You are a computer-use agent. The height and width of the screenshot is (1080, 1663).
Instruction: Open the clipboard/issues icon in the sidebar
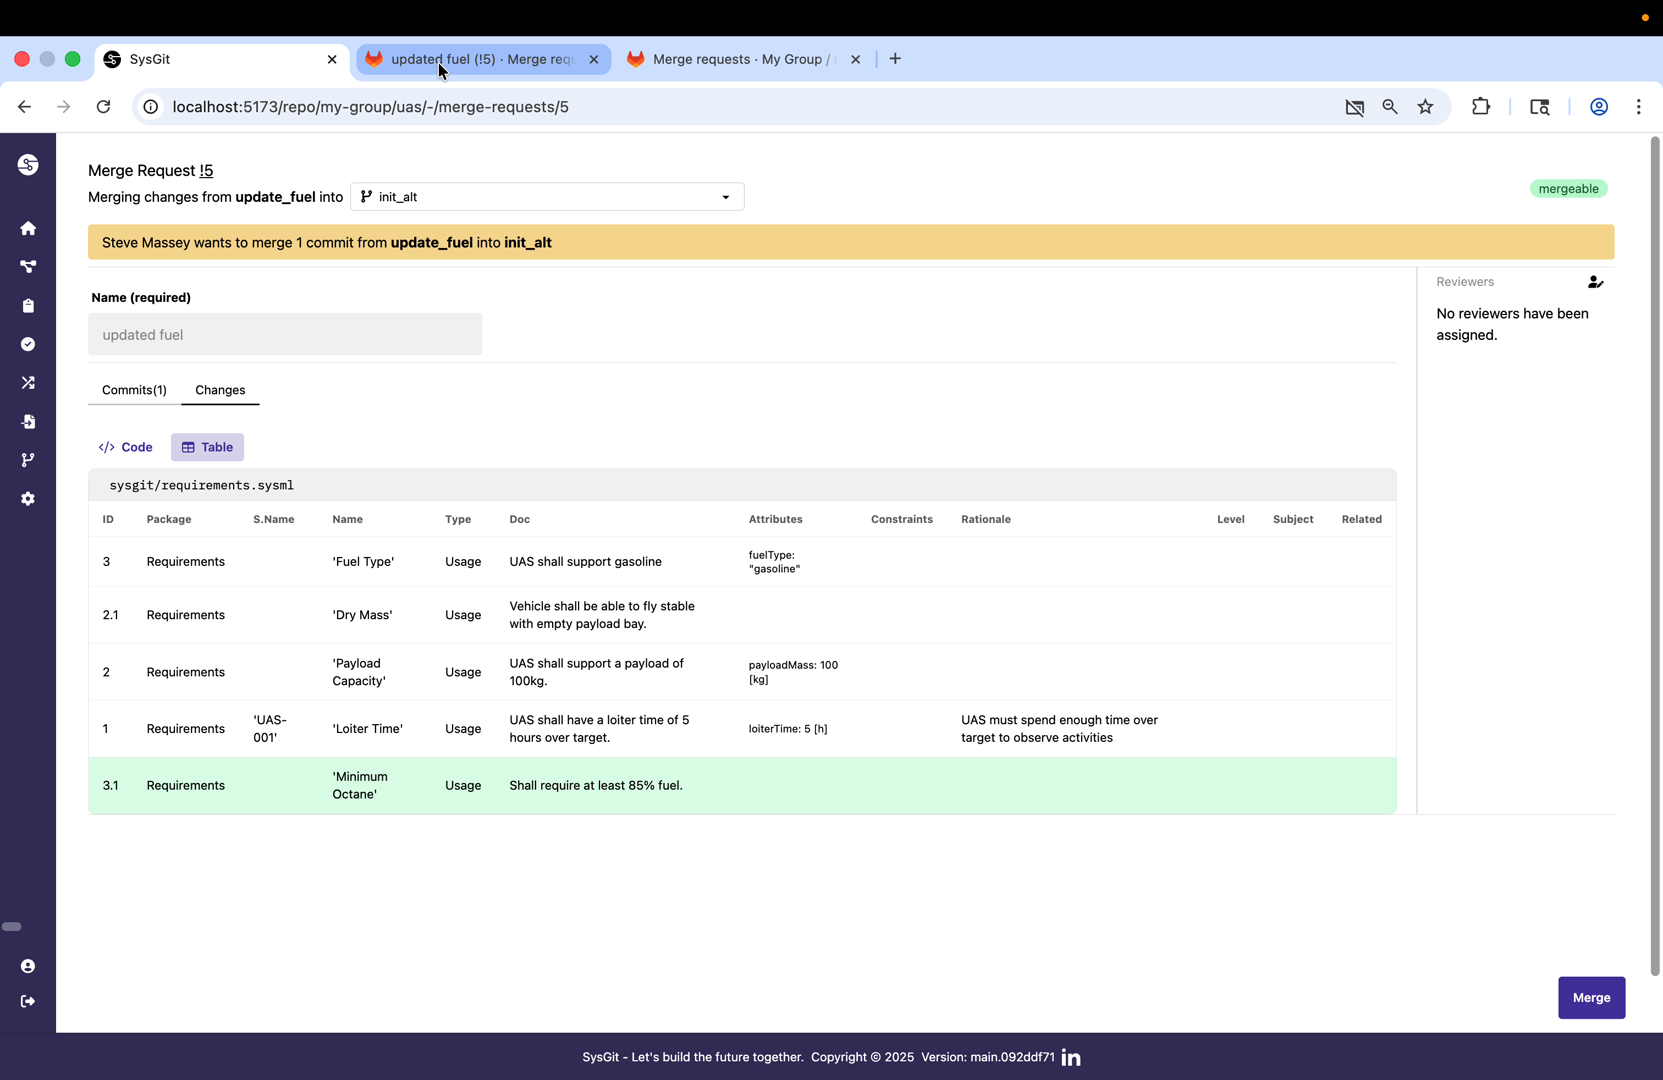coord(28,306)
